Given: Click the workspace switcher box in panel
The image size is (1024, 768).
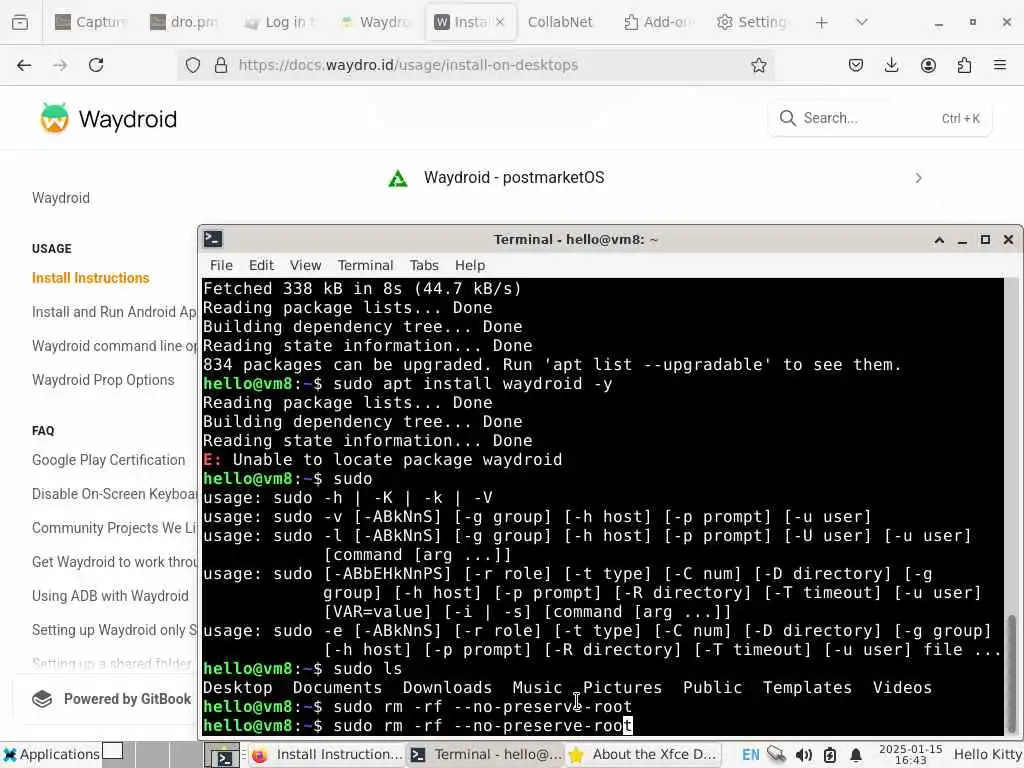Looking at the screenshot, I should [x=113, y=751].
